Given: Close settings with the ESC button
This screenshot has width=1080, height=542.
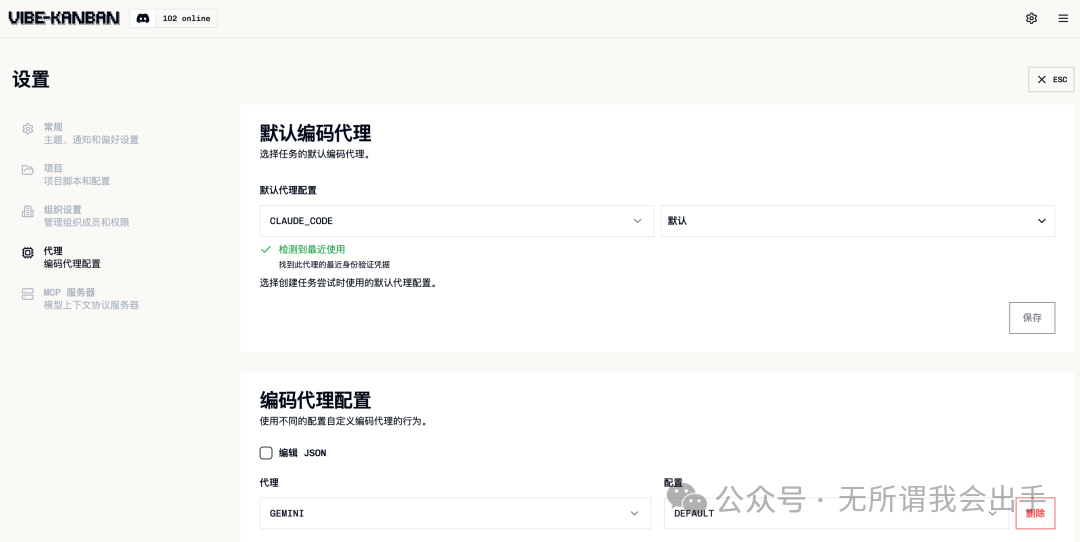Looking at the screenshot, I should 1051,79.
